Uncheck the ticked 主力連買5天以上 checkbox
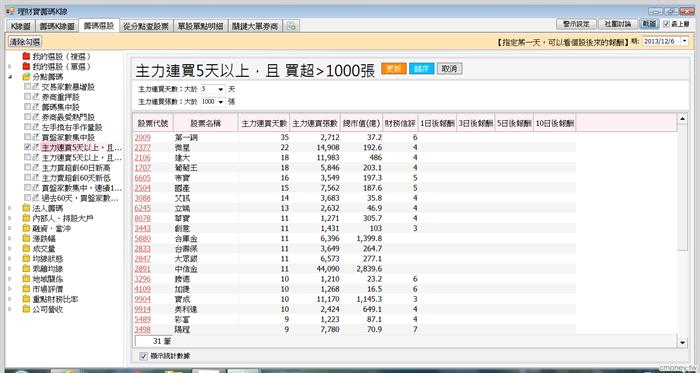This screenshot has width=700, height=373. 27,147
